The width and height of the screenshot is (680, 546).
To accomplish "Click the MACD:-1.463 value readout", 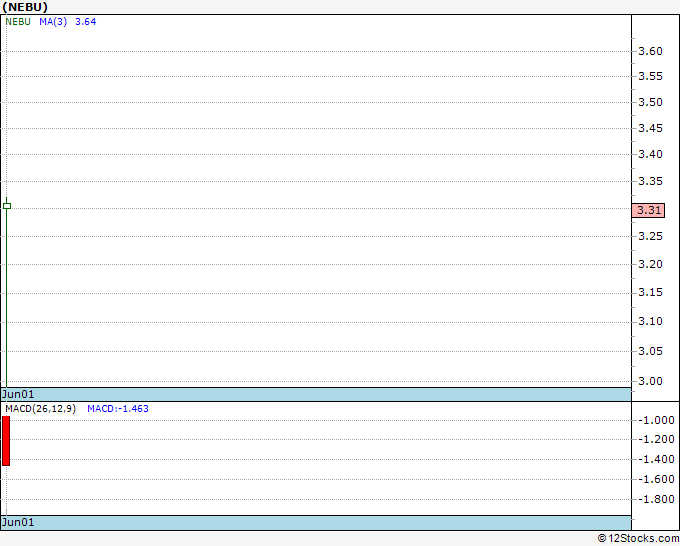I will coord(118,409).
